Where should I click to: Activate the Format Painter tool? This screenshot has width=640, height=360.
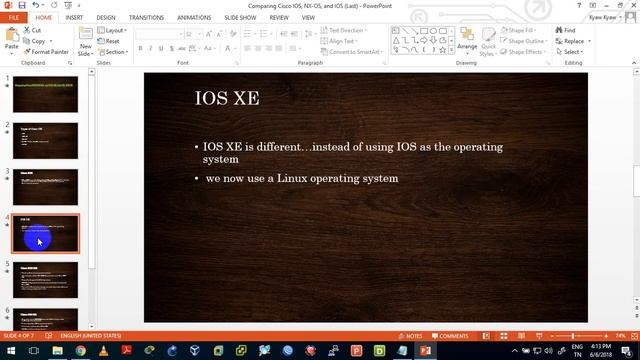[x=46, y=52]
